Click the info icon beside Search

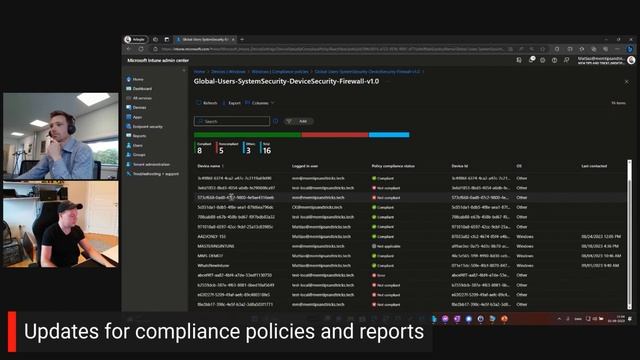[276, 121]
